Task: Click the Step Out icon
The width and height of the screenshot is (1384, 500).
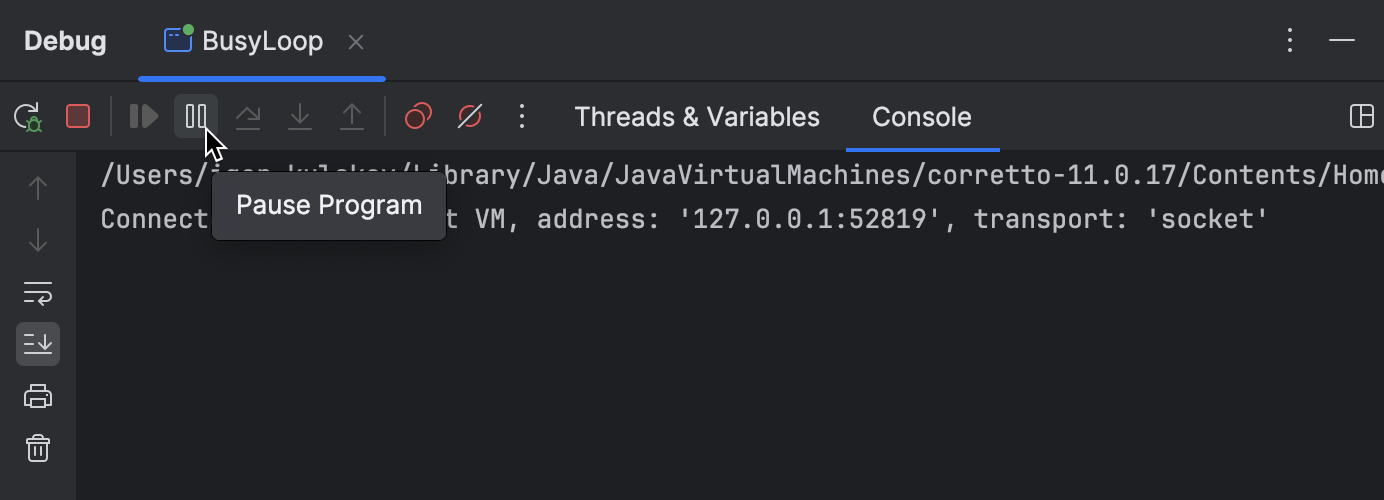Action: (x=352, y=117)
